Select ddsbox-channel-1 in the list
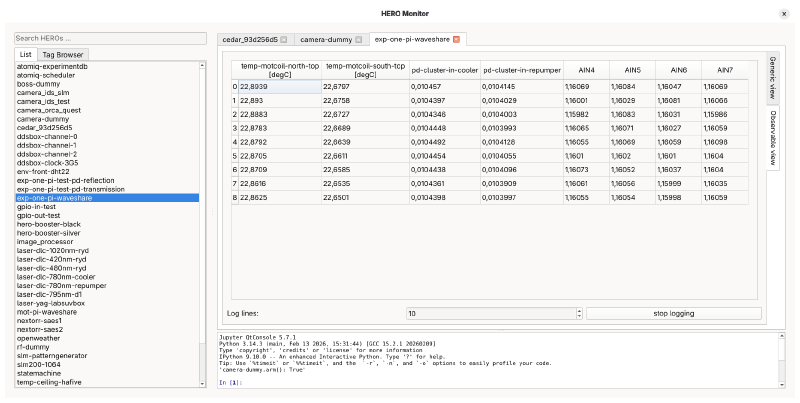800x403 pixels. coord(107,145)
